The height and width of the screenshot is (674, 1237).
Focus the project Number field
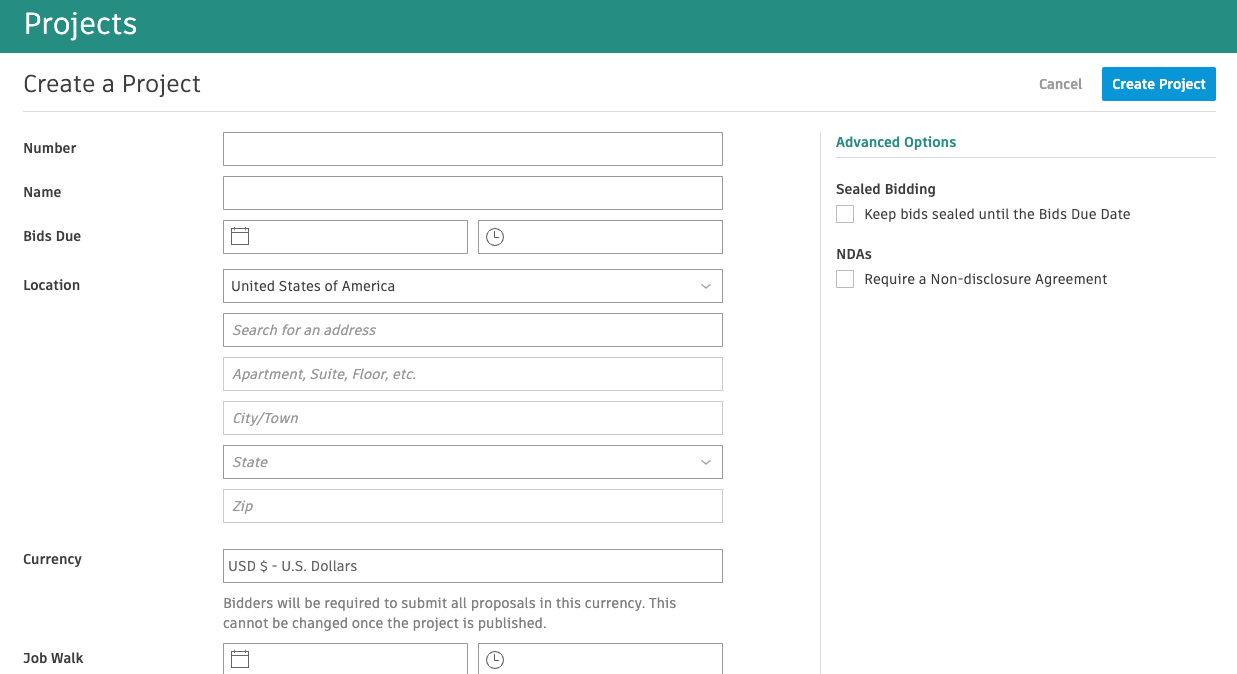(472, 149)
